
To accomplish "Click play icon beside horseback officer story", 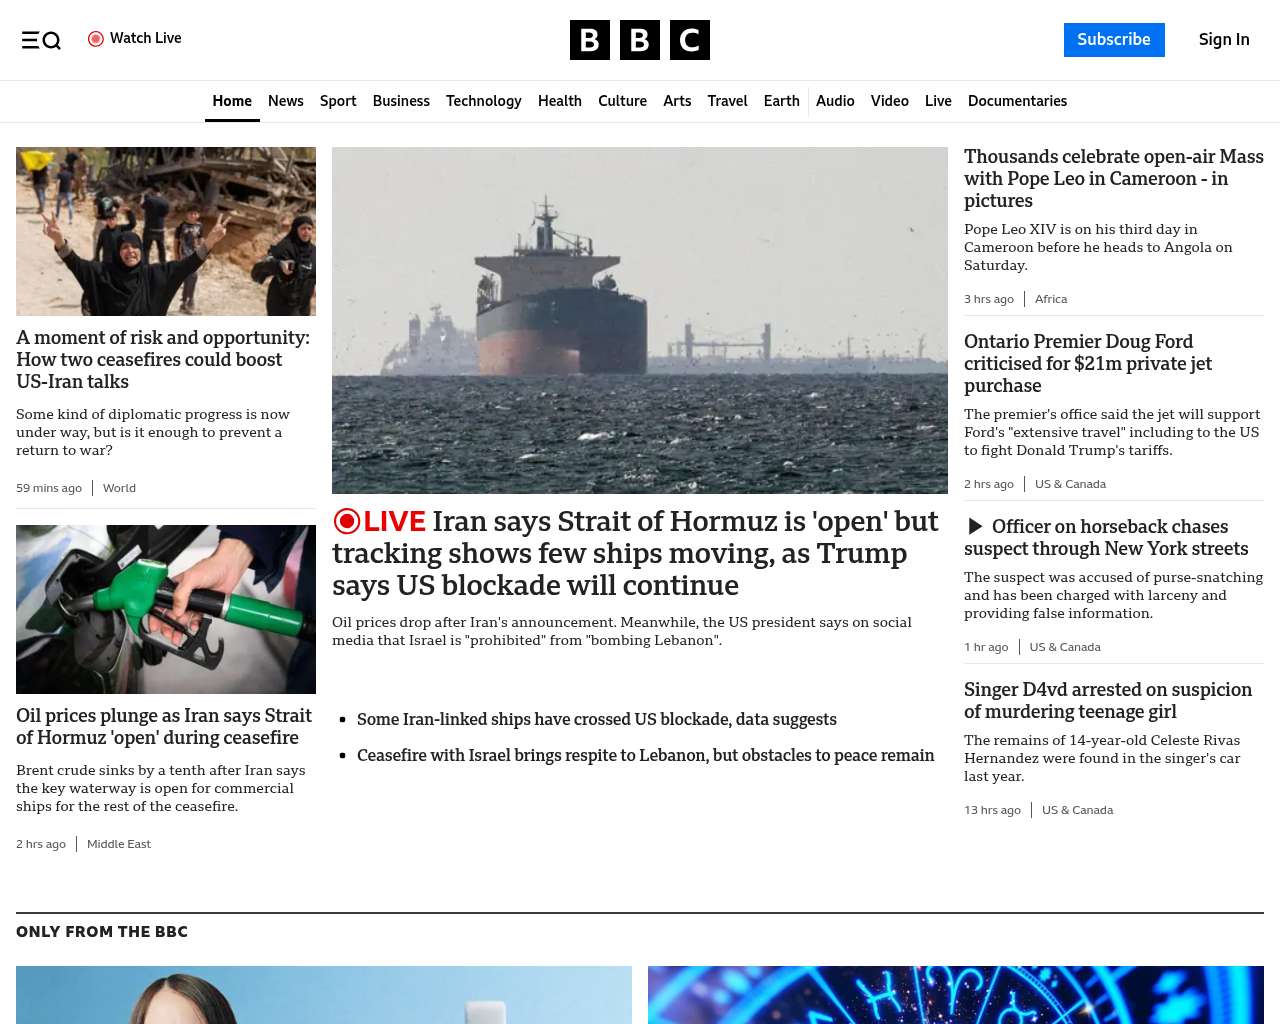I will (975, 527).
